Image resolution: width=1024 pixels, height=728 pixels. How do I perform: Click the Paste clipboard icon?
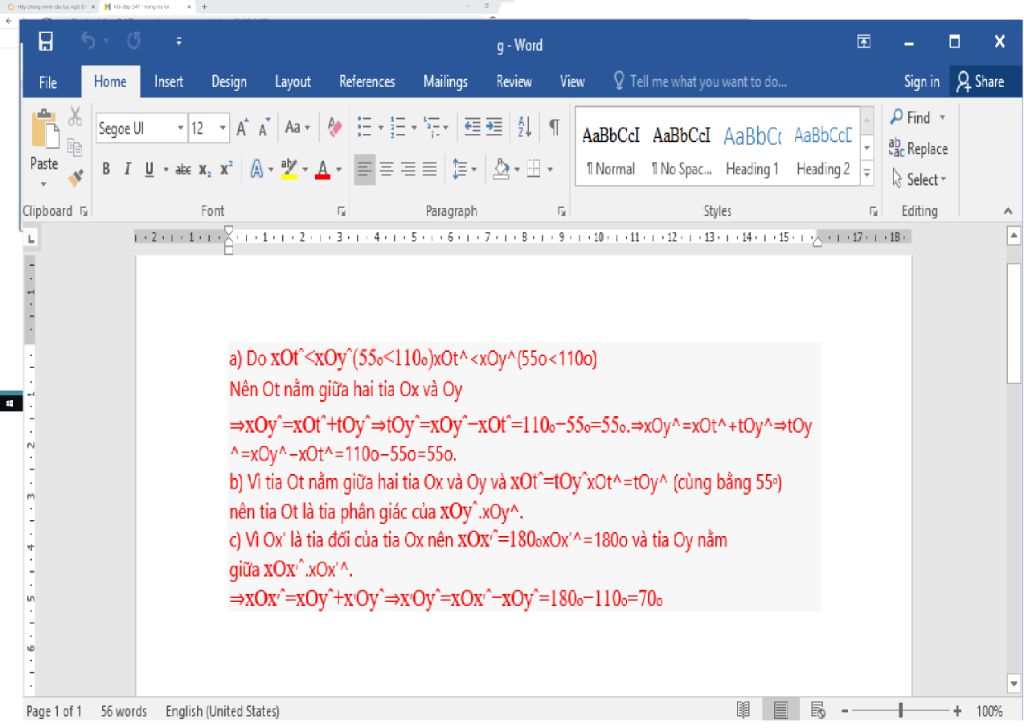tap(44, 129)
